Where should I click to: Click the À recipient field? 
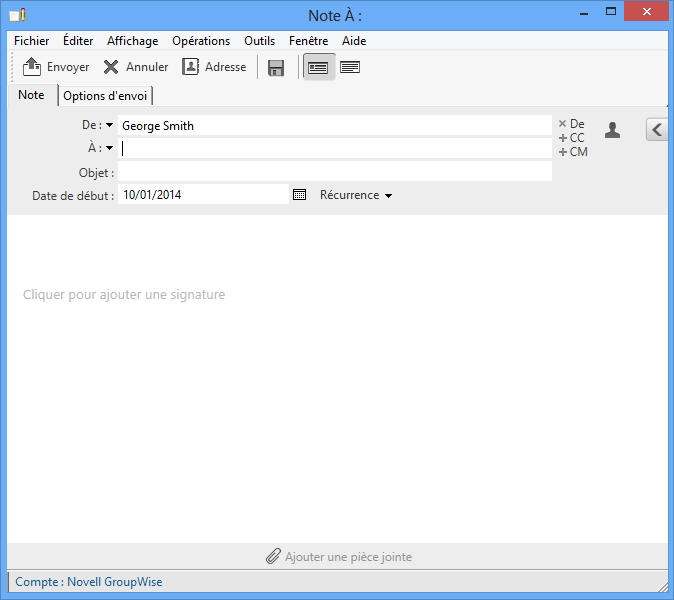pos(334,148)
